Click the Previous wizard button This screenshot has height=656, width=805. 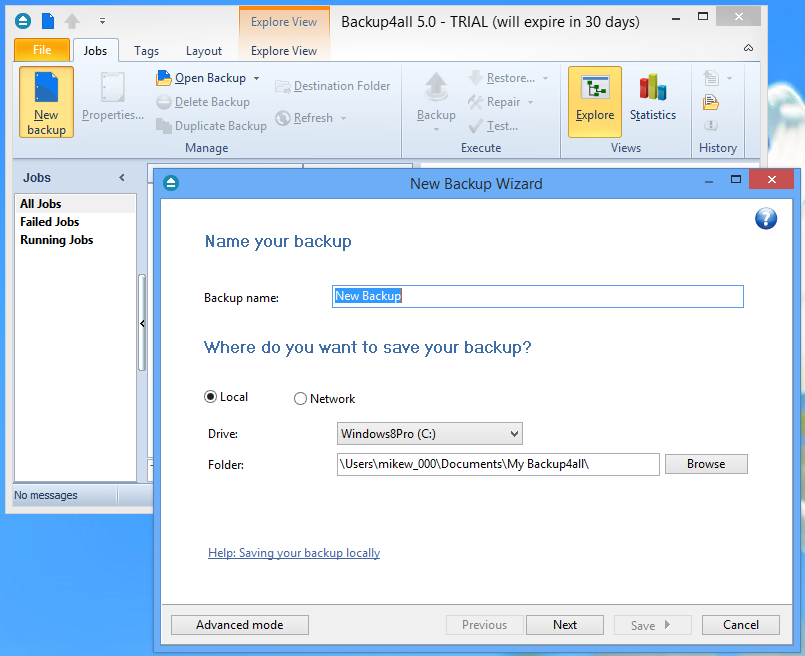click(x=485, y=625)
